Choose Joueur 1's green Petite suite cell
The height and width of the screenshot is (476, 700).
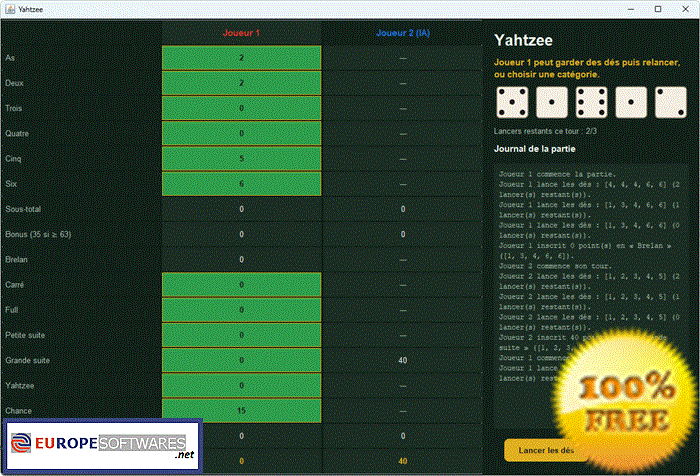point(242,335)
